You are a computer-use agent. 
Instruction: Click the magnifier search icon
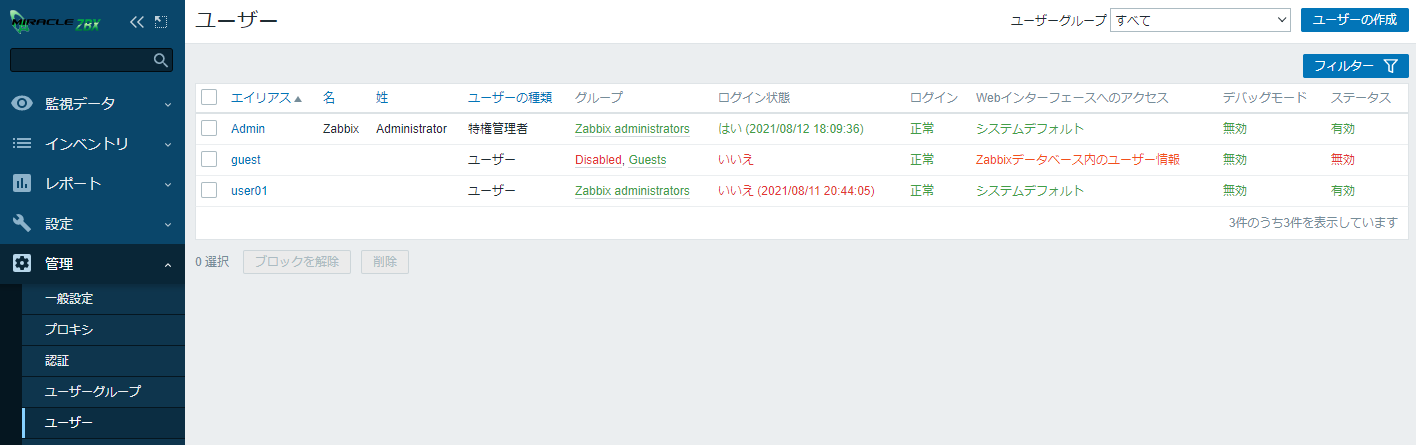(160, 61)
